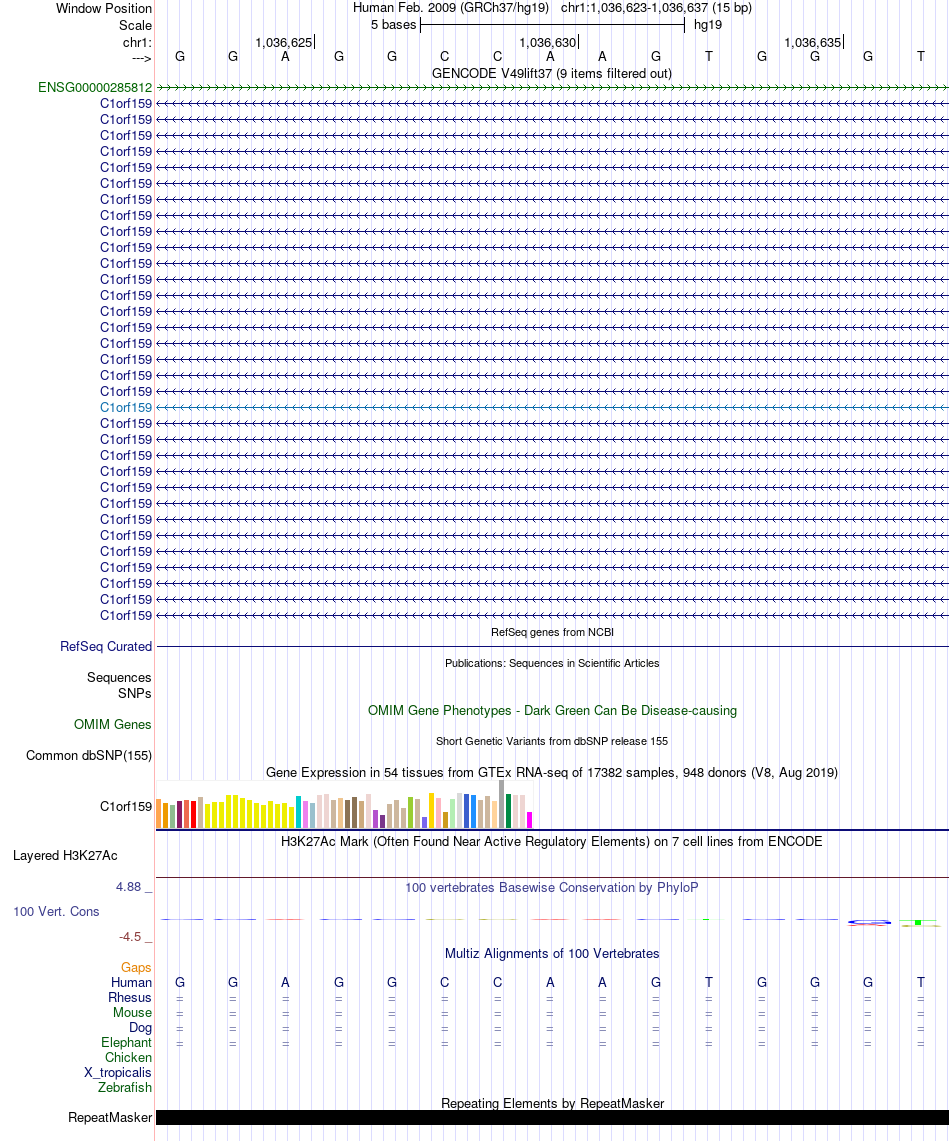This screenshot has height=1141, width=950.
Task: Click the light-blue highlighted C1orf159 transcript line
Action: pos(552,408)
